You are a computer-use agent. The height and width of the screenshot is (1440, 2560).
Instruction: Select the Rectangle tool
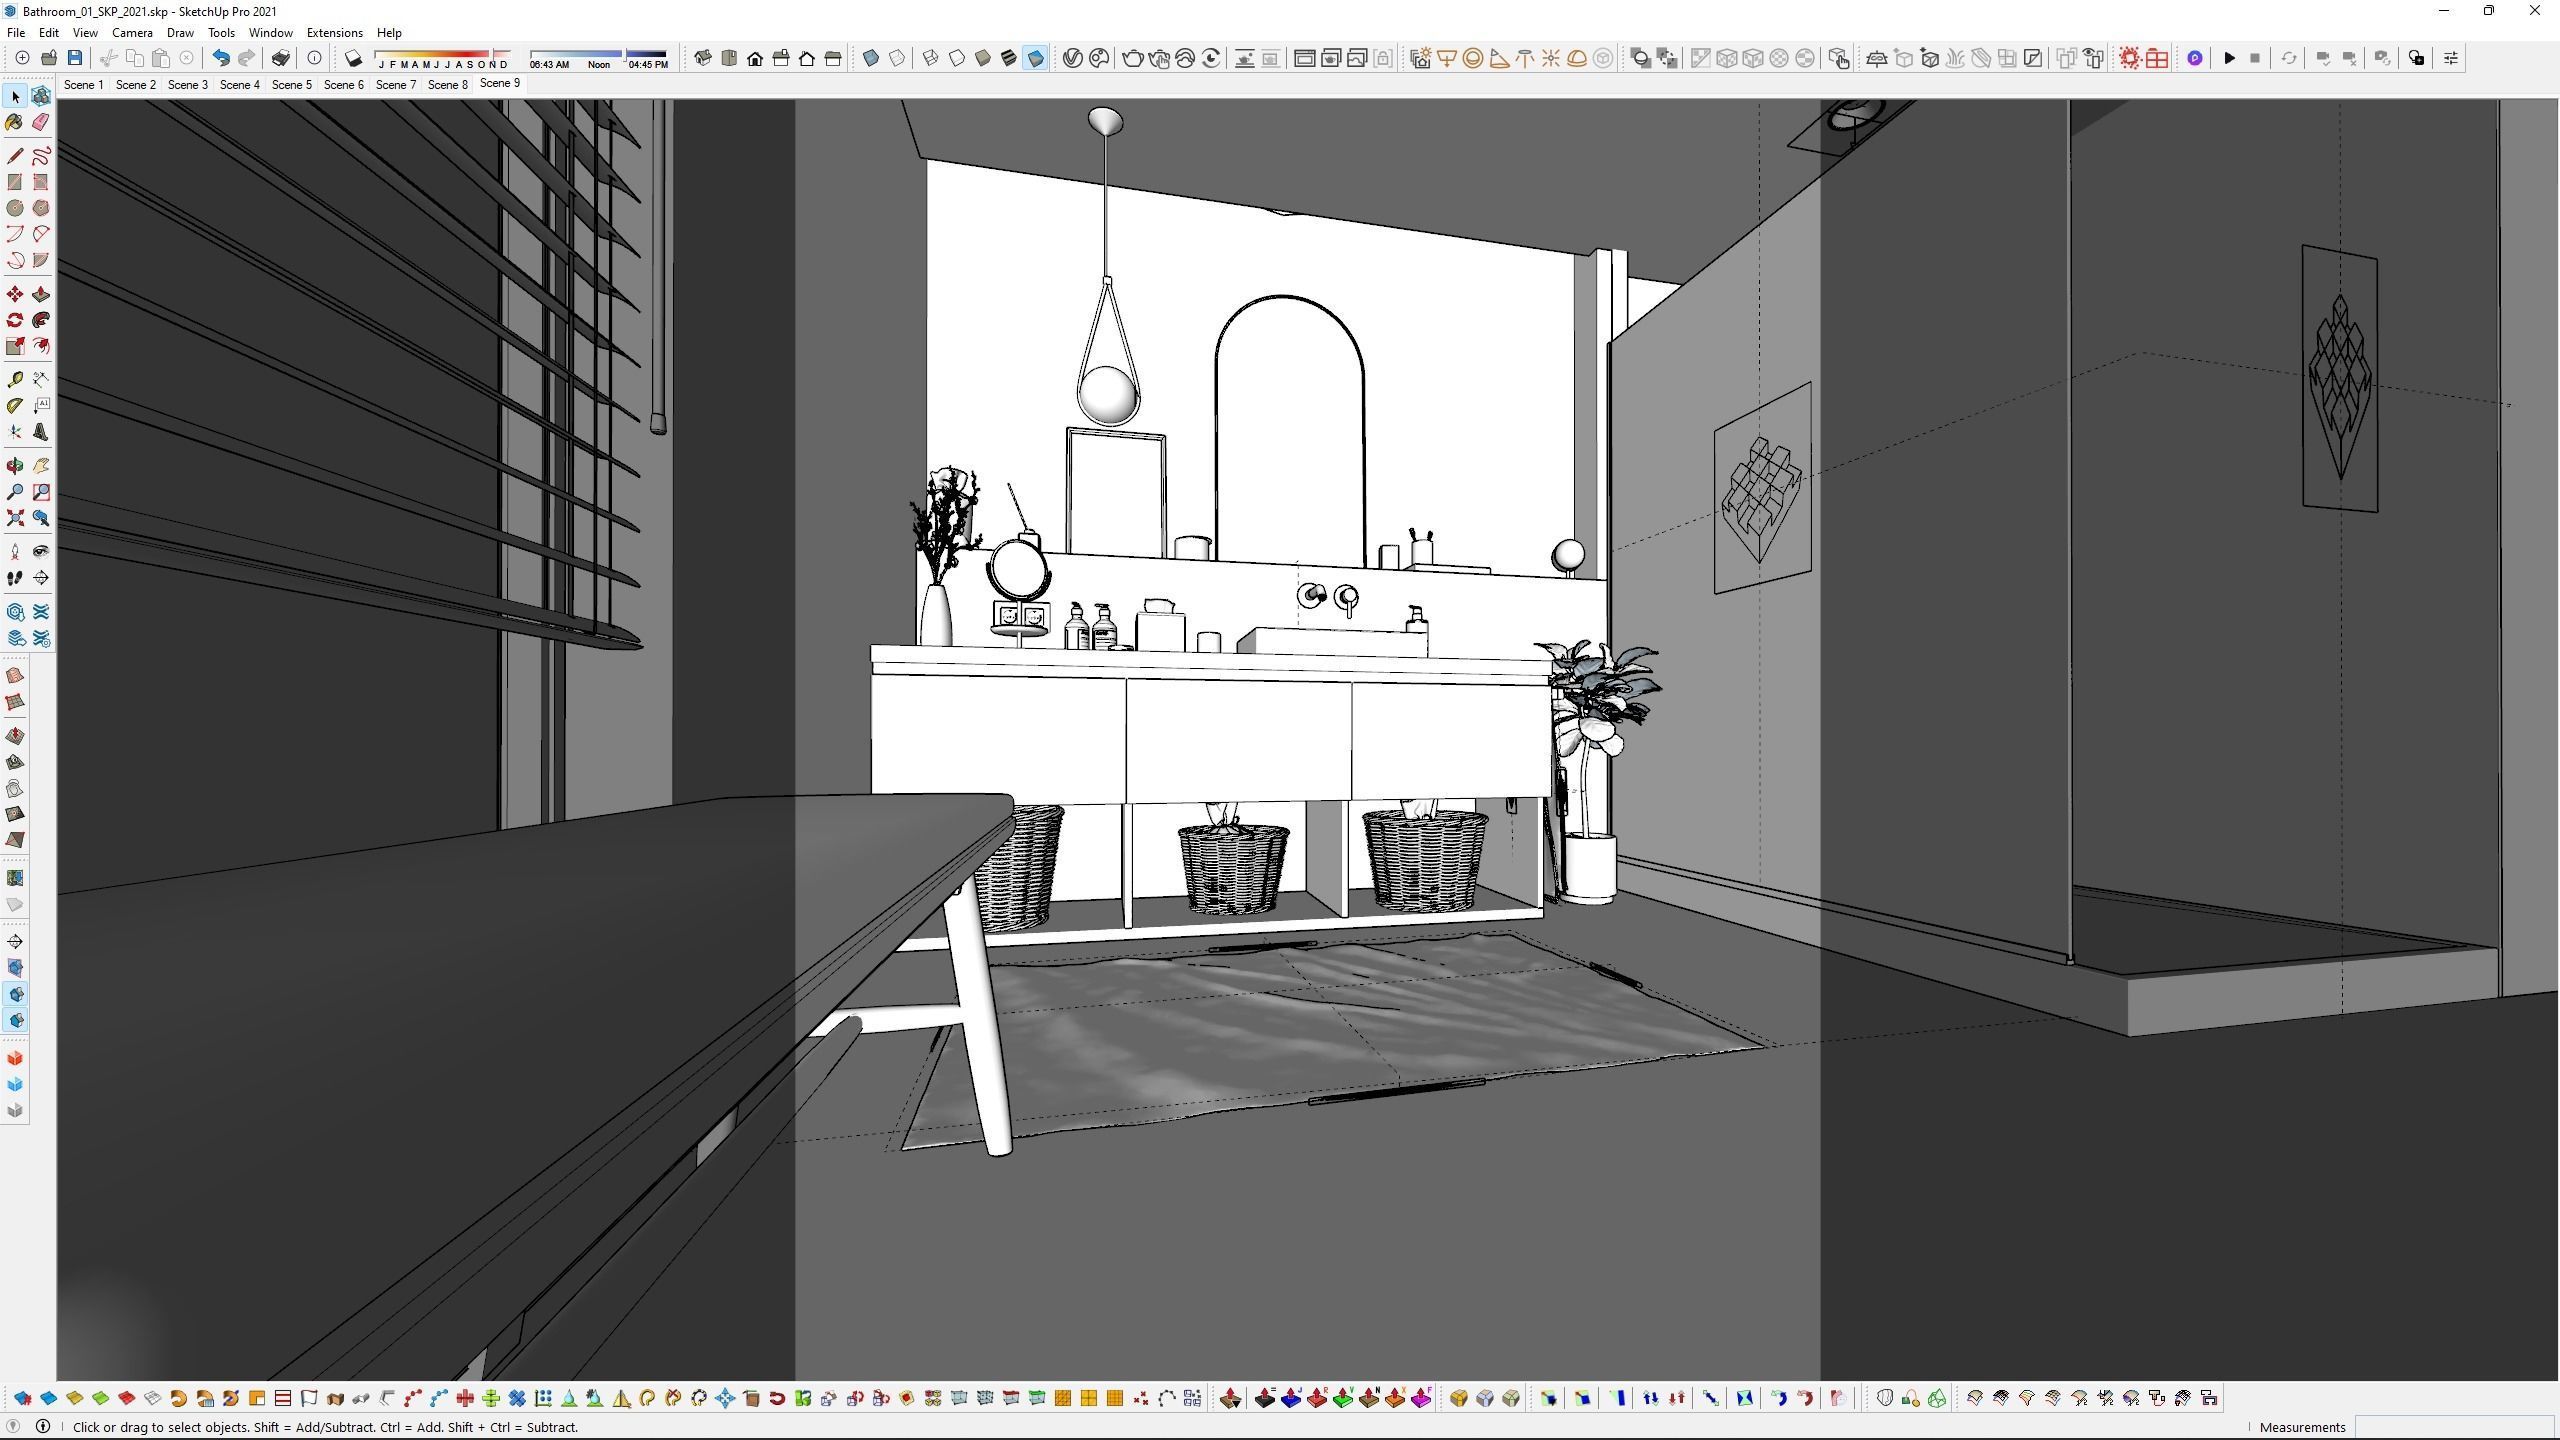click(x=15, y=182)
